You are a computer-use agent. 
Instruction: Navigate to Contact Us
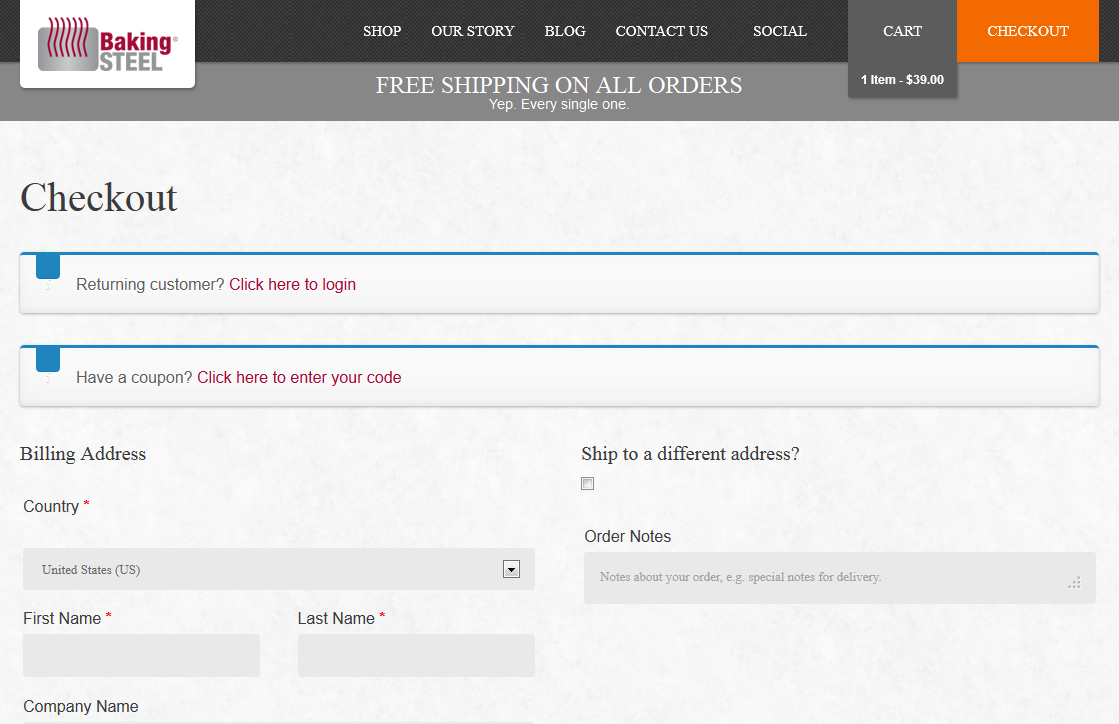click(661, 31)
